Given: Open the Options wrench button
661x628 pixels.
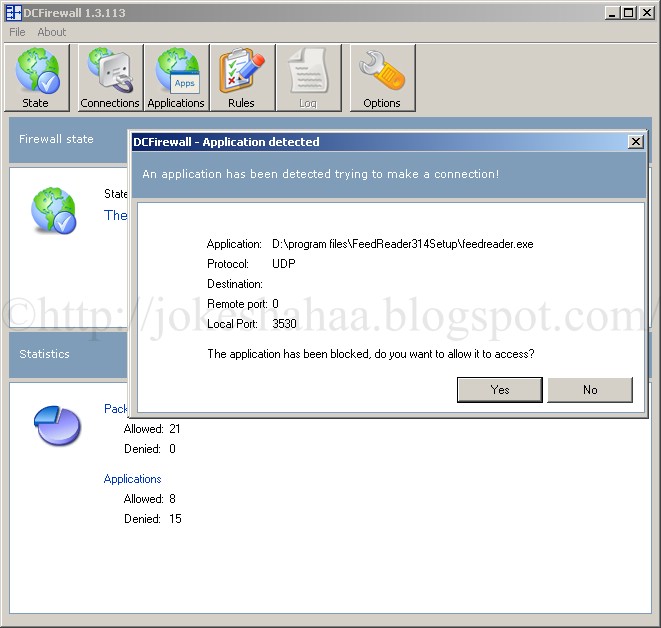Looking at the screenshot, I should 382,78.
